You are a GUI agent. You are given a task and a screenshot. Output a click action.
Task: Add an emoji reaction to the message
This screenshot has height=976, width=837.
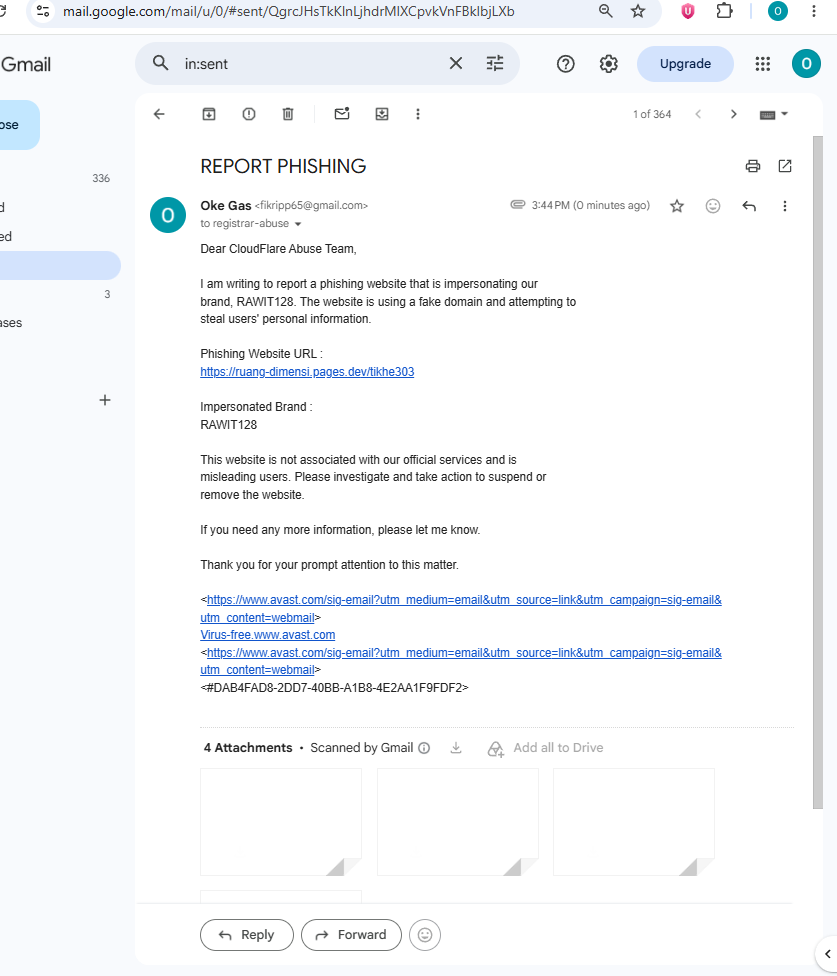click(x=713, y=206)
